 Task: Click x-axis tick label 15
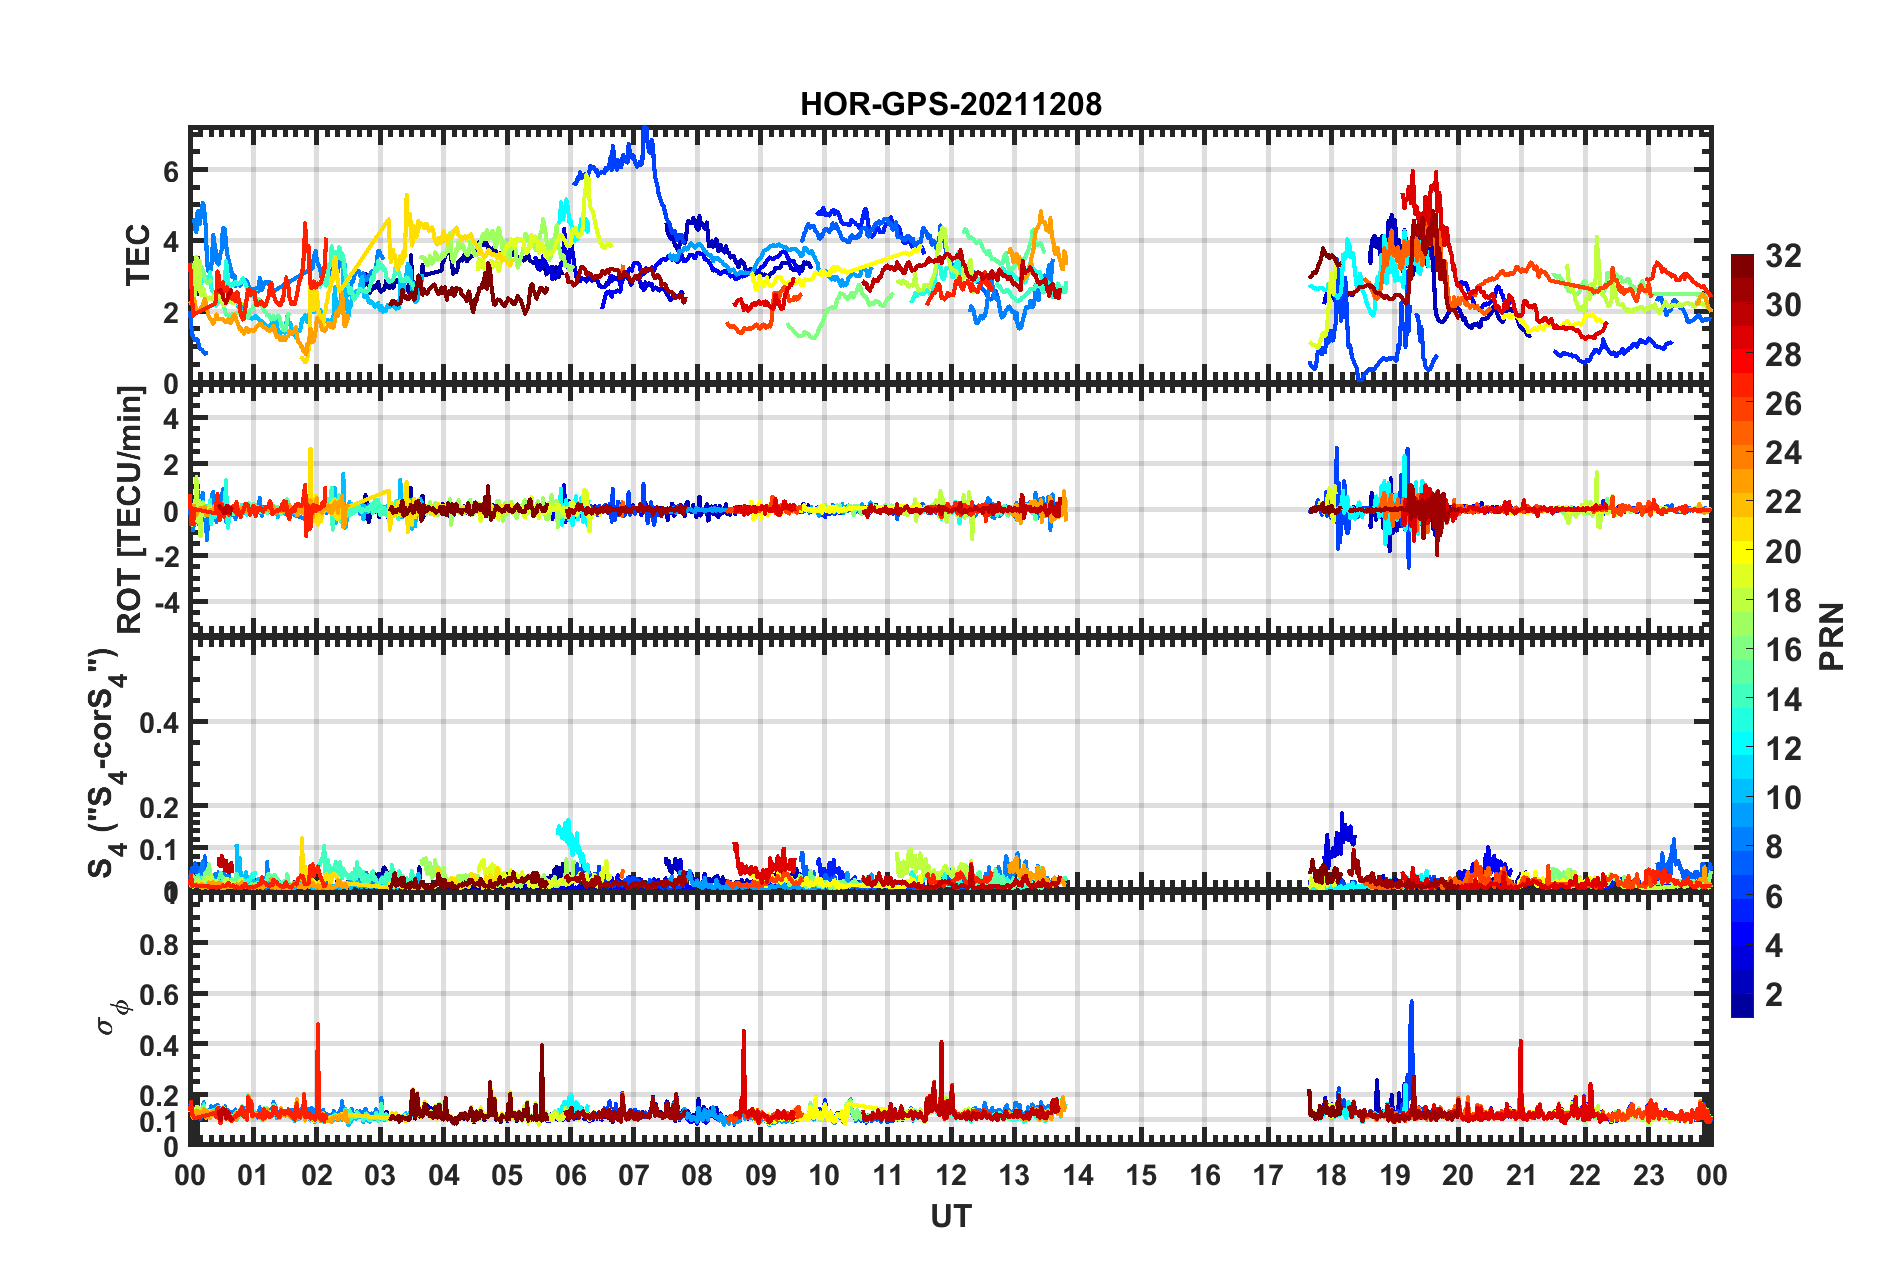tap(1141, 1175)
